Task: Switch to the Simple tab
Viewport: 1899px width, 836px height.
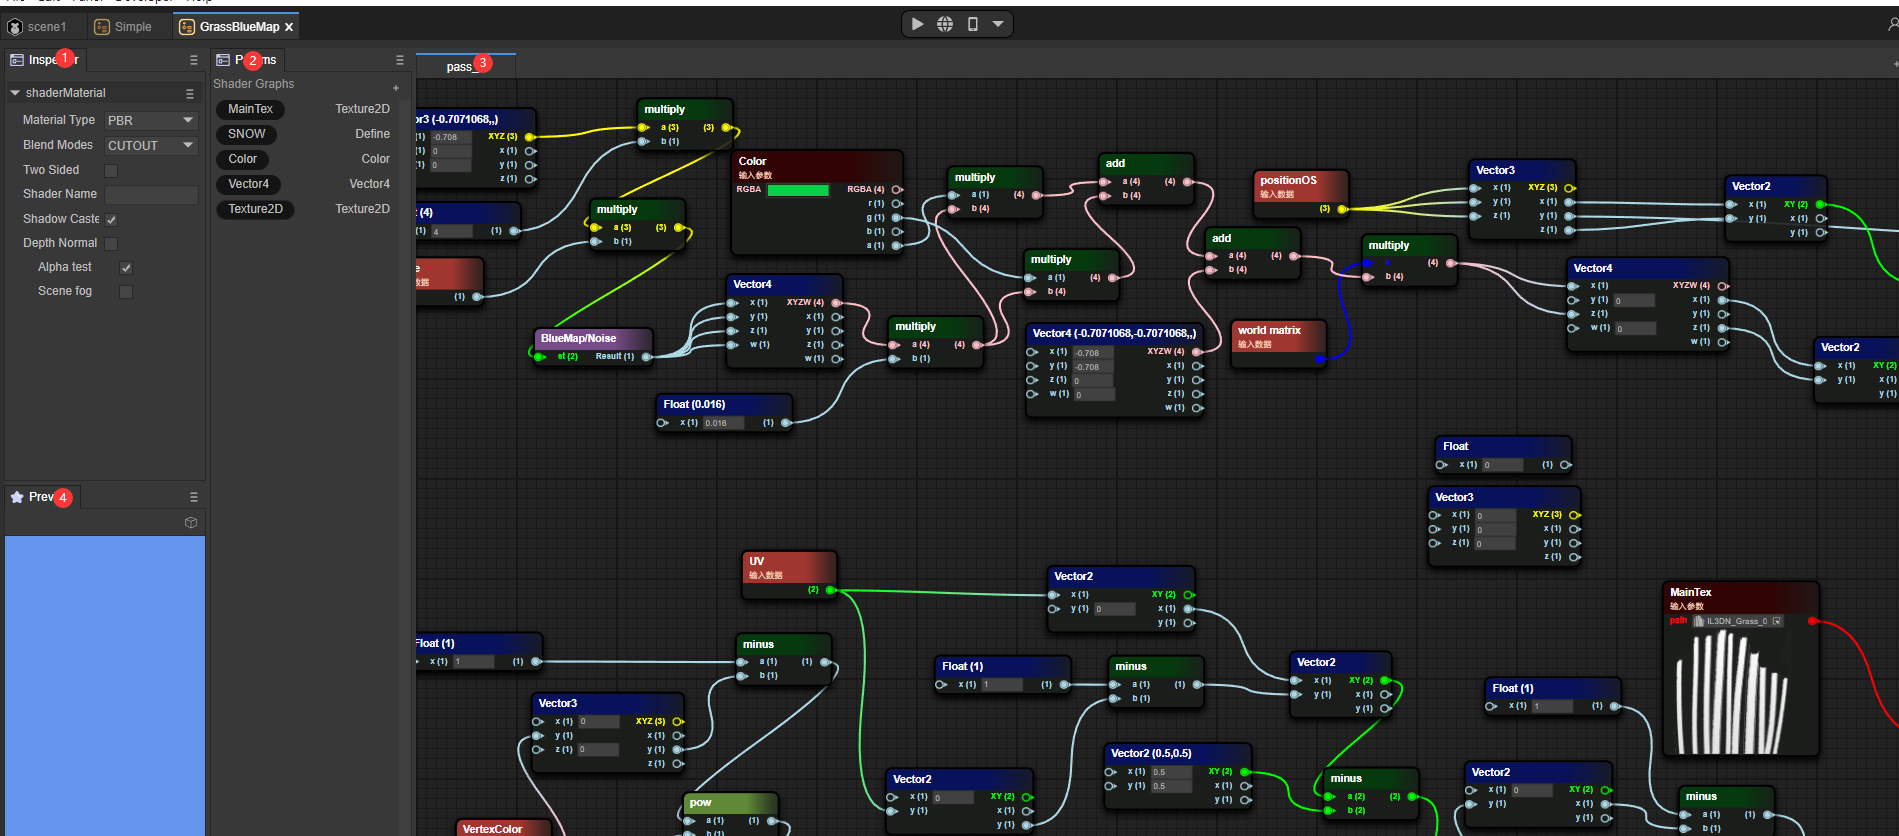Action: pos(124,27)
